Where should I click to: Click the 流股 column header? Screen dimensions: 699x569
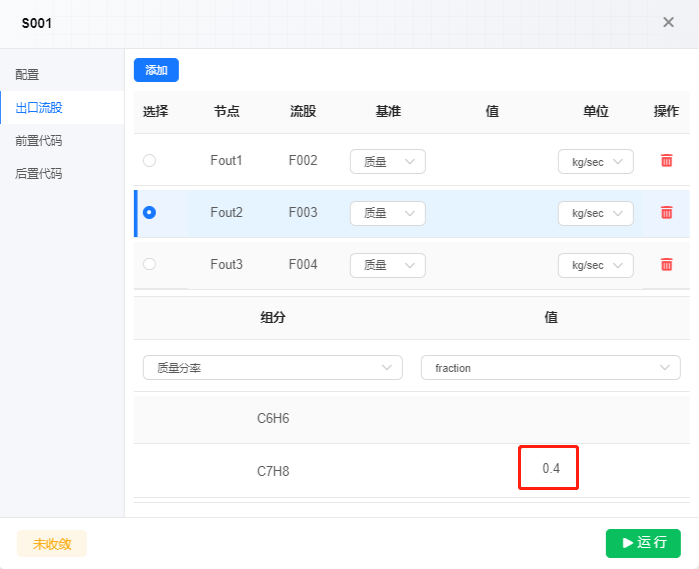pos(303,111)
